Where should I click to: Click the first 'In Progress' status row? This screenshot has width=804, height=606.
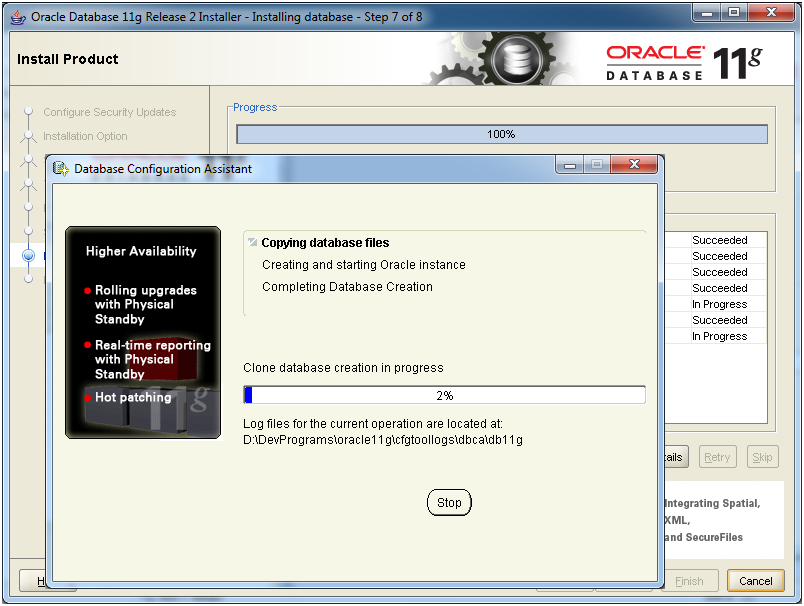point(719,304)
